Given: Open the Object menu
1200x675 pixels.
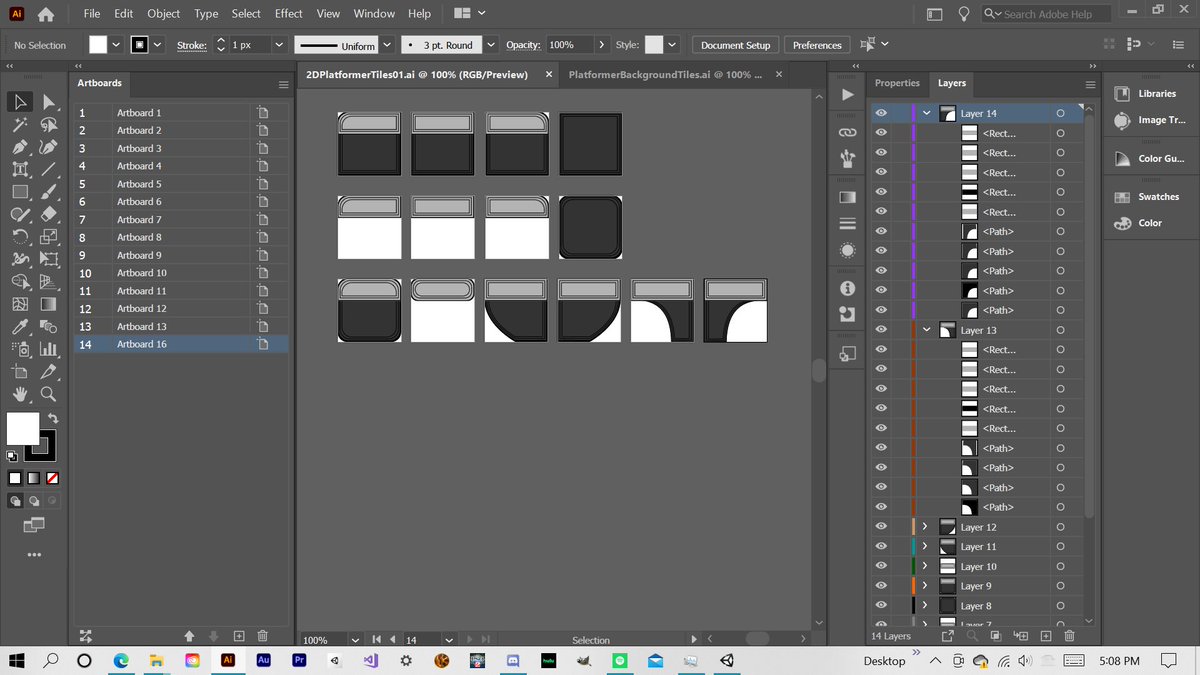Looking at the screenshot, I should [164, 14].
